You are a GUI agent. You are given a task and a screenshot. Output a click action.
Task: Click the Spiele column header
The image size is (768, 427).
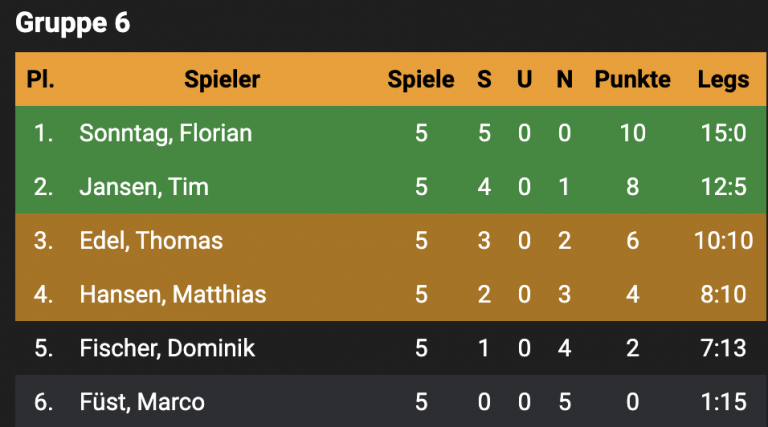[x=421, y=80]
